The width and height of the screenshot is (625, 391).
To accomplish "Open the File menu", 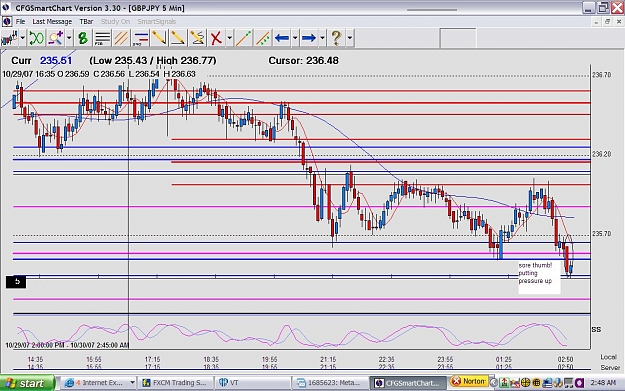I will pos(20,22).
